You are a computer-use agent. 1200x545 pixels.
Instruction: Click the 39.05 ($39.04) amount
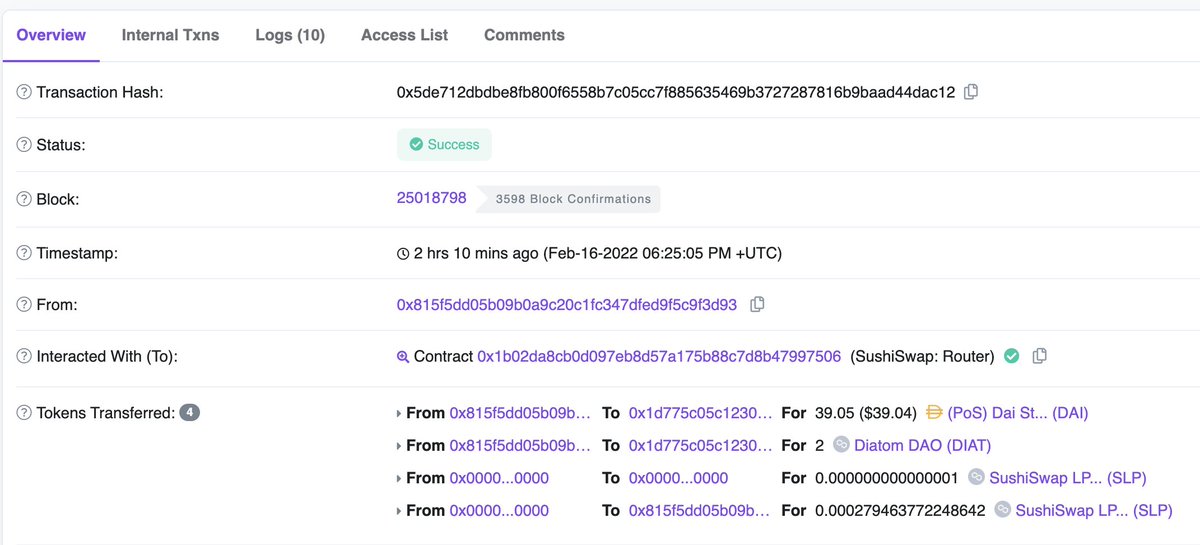[866, 412]
